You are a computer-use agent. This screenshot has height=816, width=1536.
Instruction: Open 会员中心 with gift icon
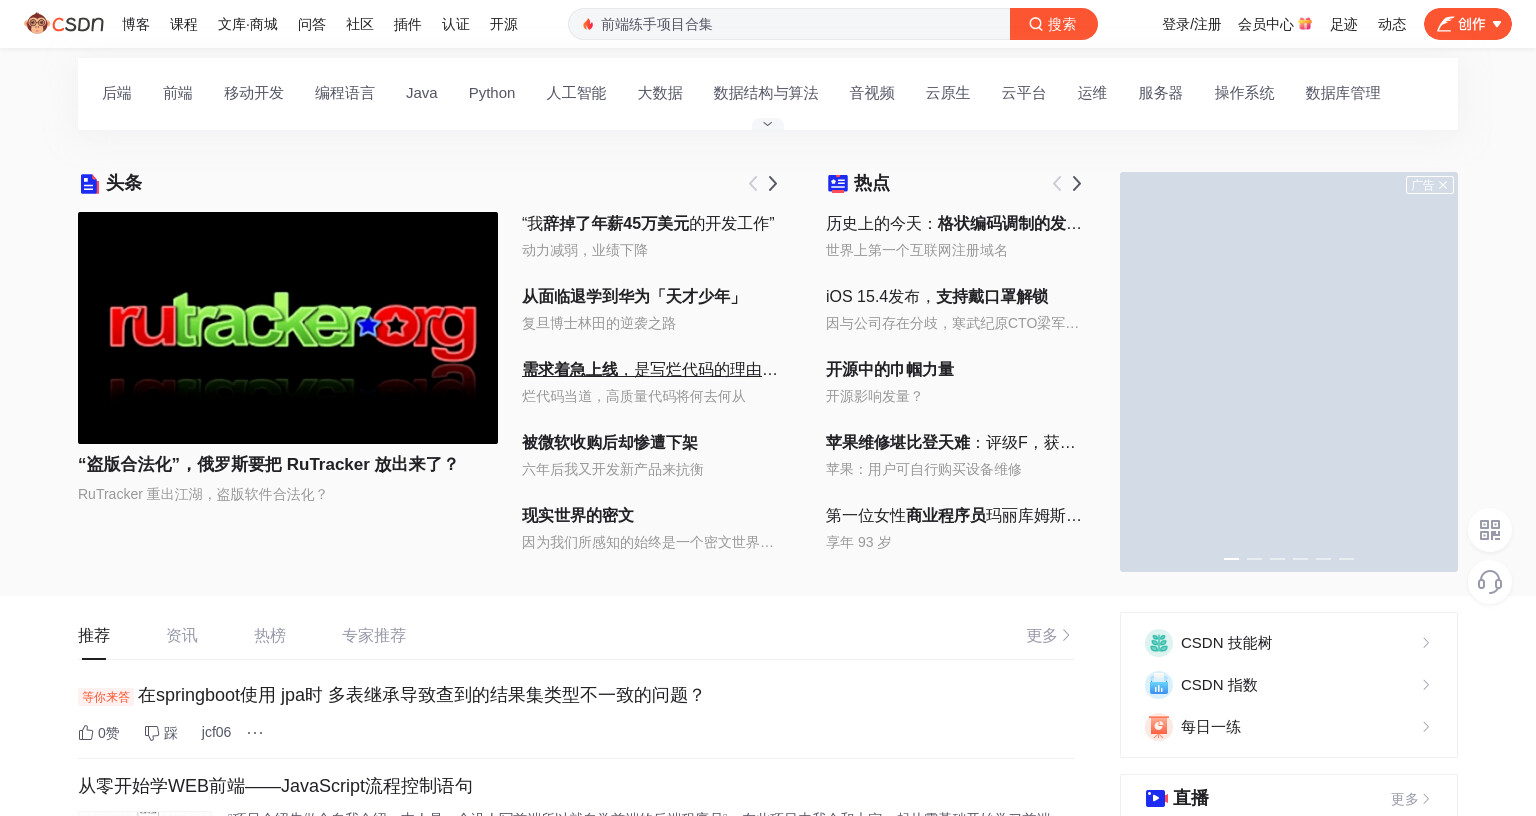[x=1275, y=24]
